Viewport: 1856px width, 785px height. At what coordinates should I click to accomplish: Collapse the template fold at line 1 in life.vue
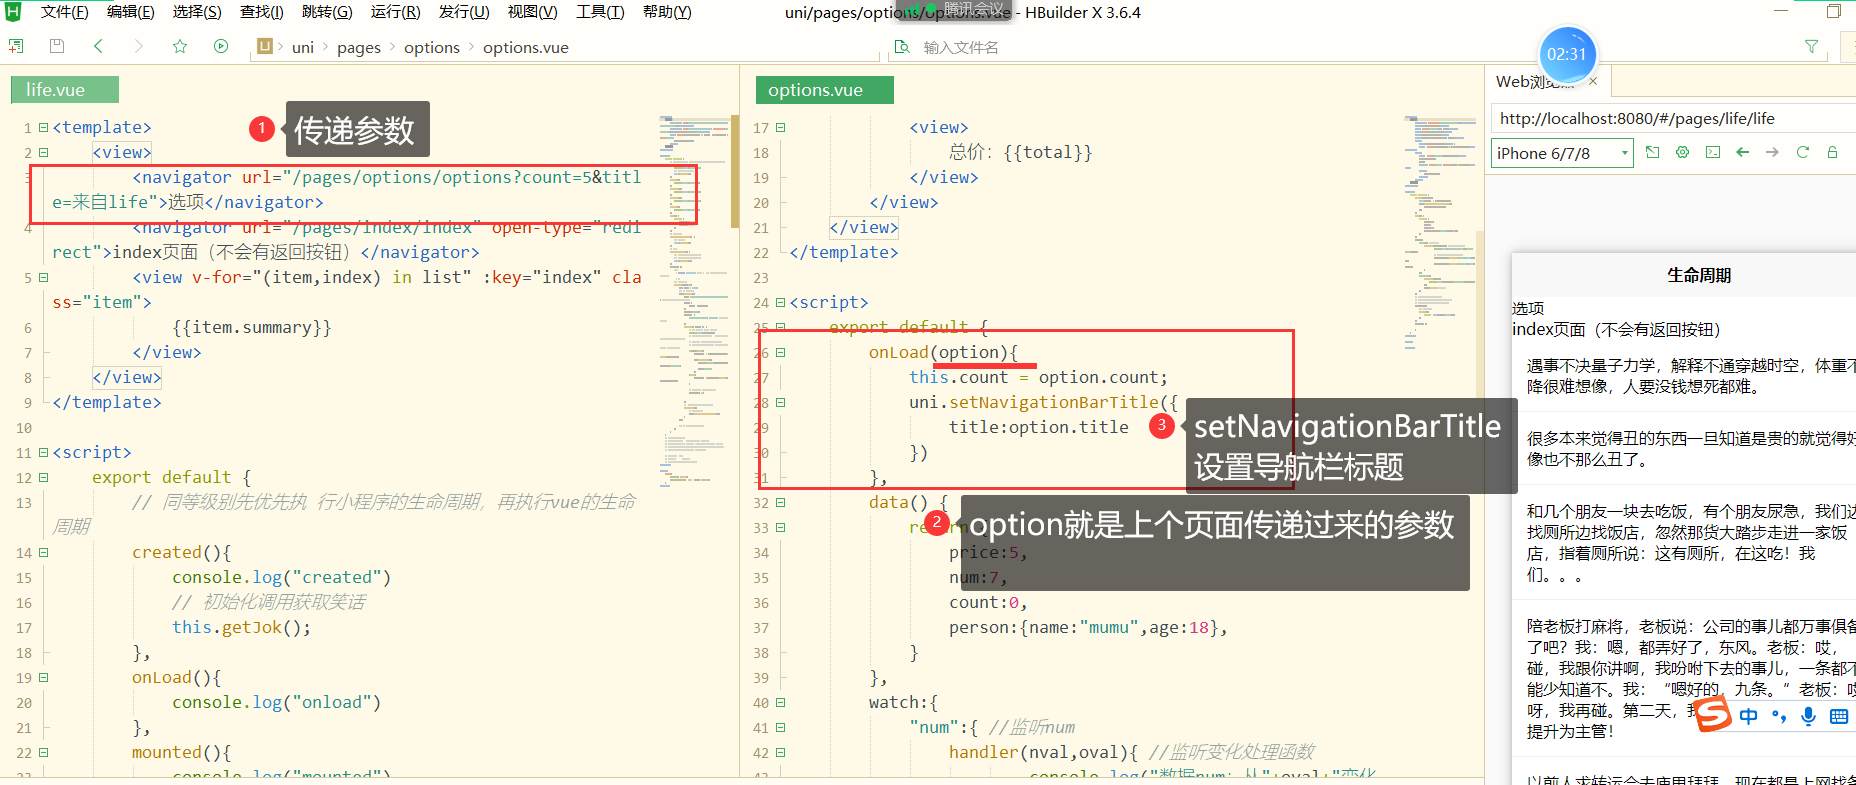43,127
